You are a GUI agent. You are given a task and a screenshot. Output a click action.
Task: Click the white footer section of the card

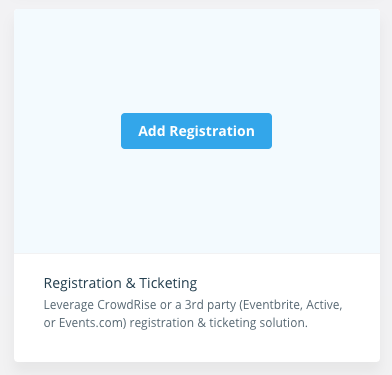197,308
